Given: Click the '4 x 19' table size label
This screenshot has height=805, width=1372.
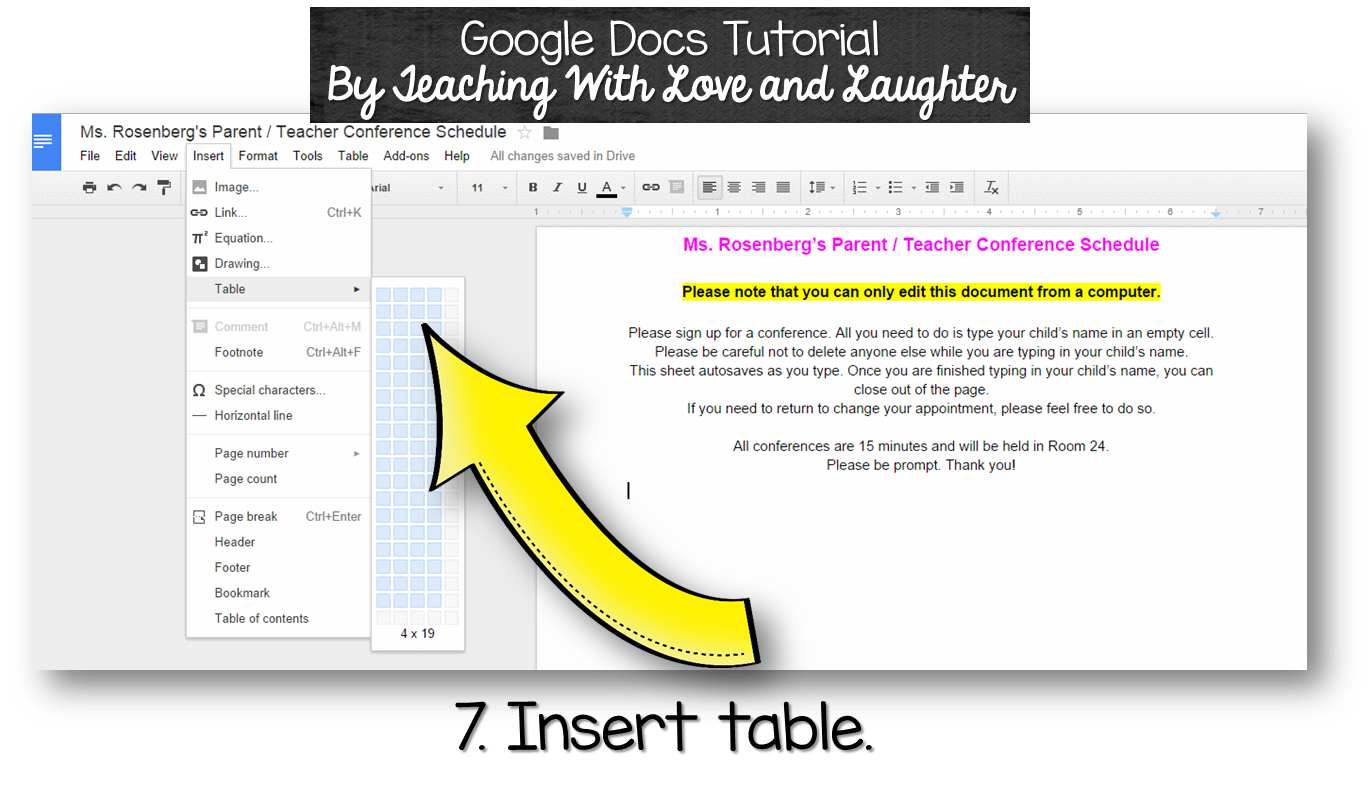Looking at the screenshot, I should point(418,634).
